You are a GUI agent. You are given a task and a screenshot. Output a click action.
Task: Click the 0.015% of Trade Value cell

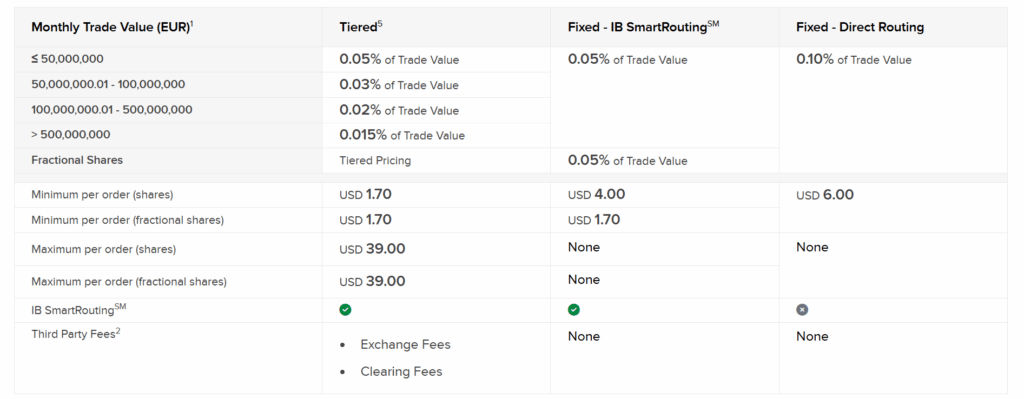[x=402, y=135]
